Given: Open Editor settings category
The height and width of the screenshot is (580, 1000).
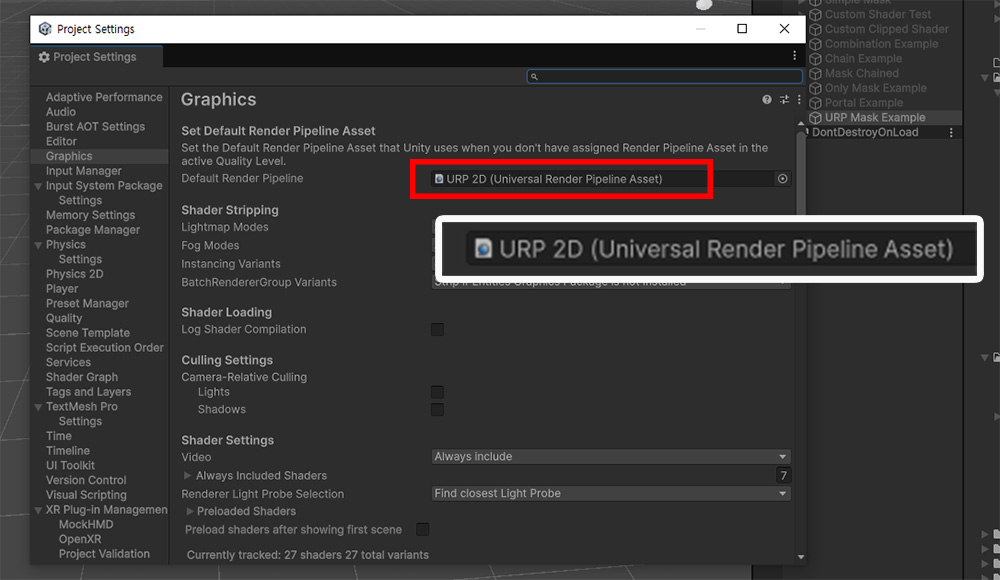Looking at the screenshot, I should click(x=61, y=141).
